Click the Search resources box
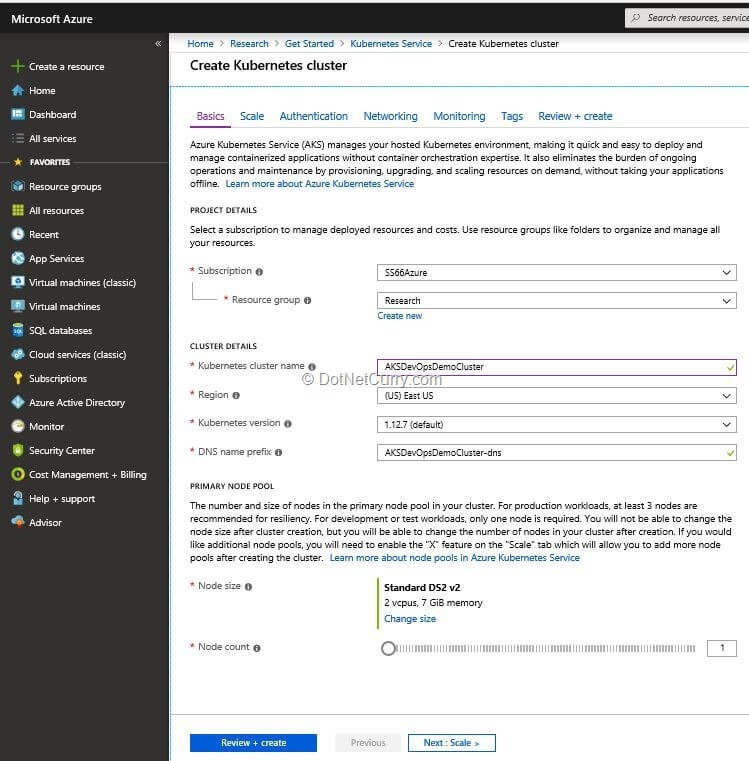The width and height of the screenshot is (749, 761). (x=687, y=18)
